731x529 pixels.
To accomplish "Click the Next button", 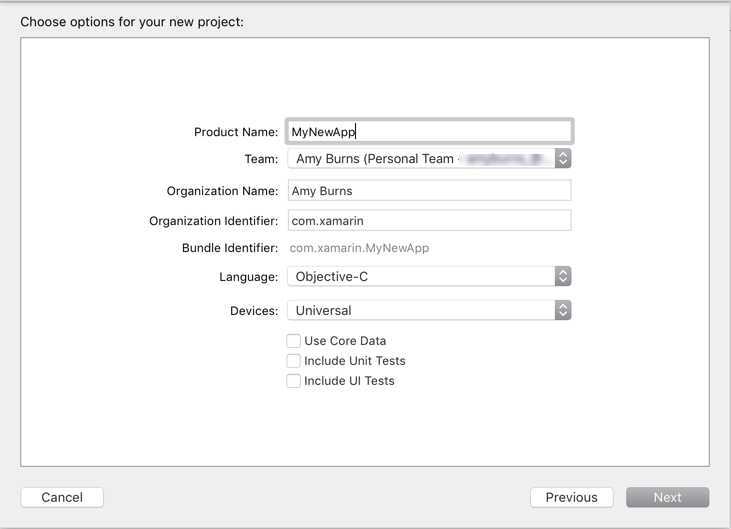I will 668,497.
